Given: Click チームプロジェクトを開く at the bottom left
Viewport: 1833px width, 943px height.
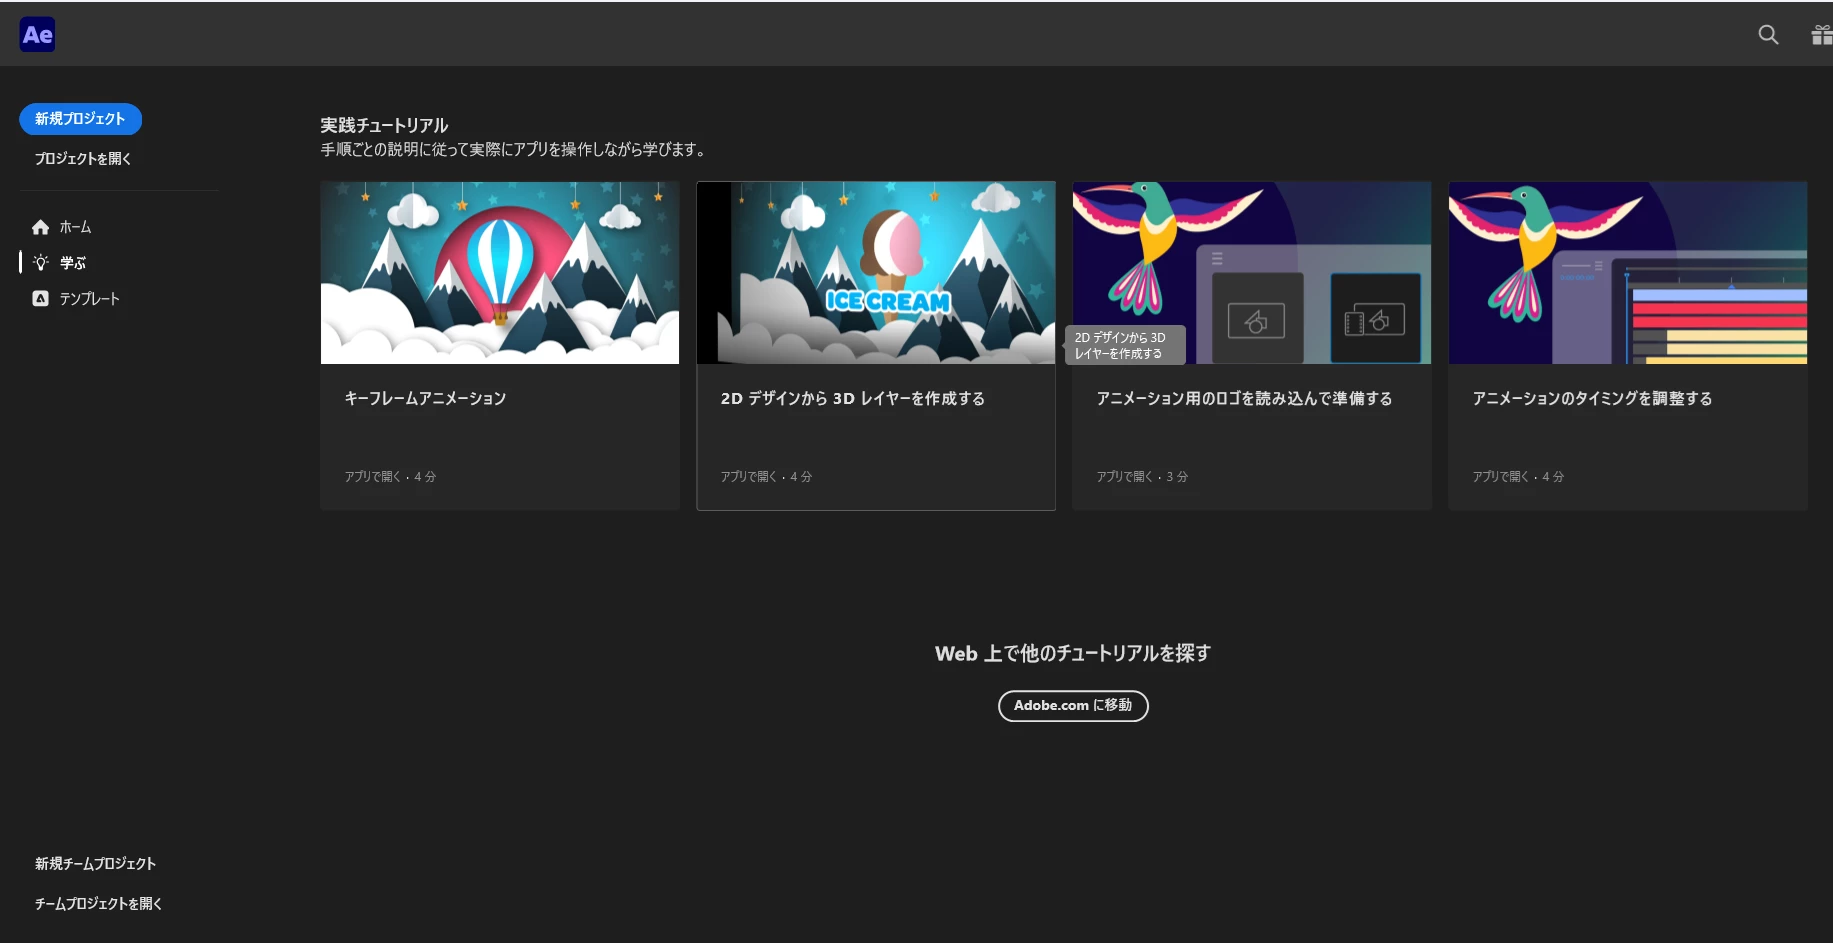Looking at the screenshot, I should coord(98,904).
